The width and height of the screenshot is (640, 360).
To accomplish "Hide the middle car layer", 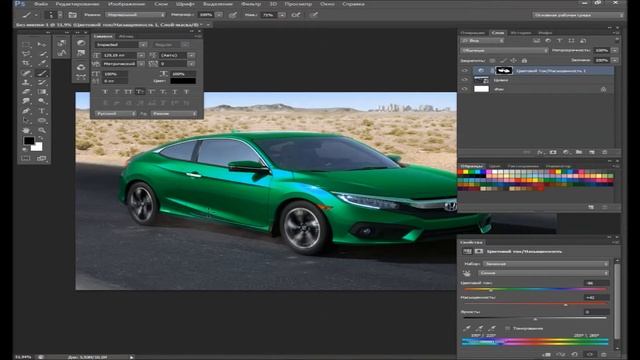I will click(x=465, y=80).
